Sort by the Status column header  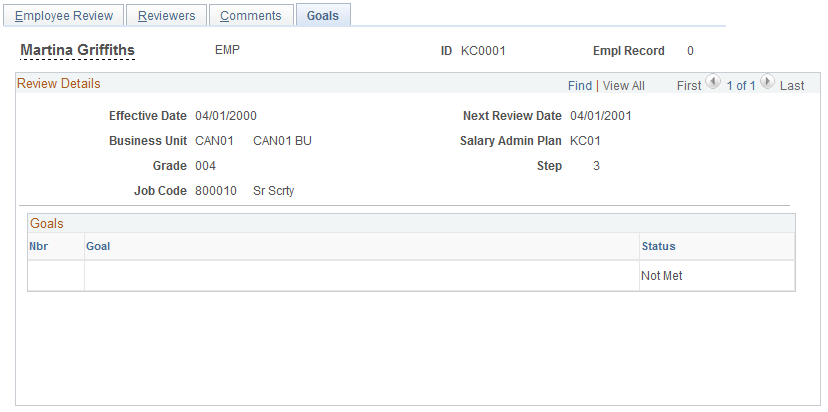point(658,246)
